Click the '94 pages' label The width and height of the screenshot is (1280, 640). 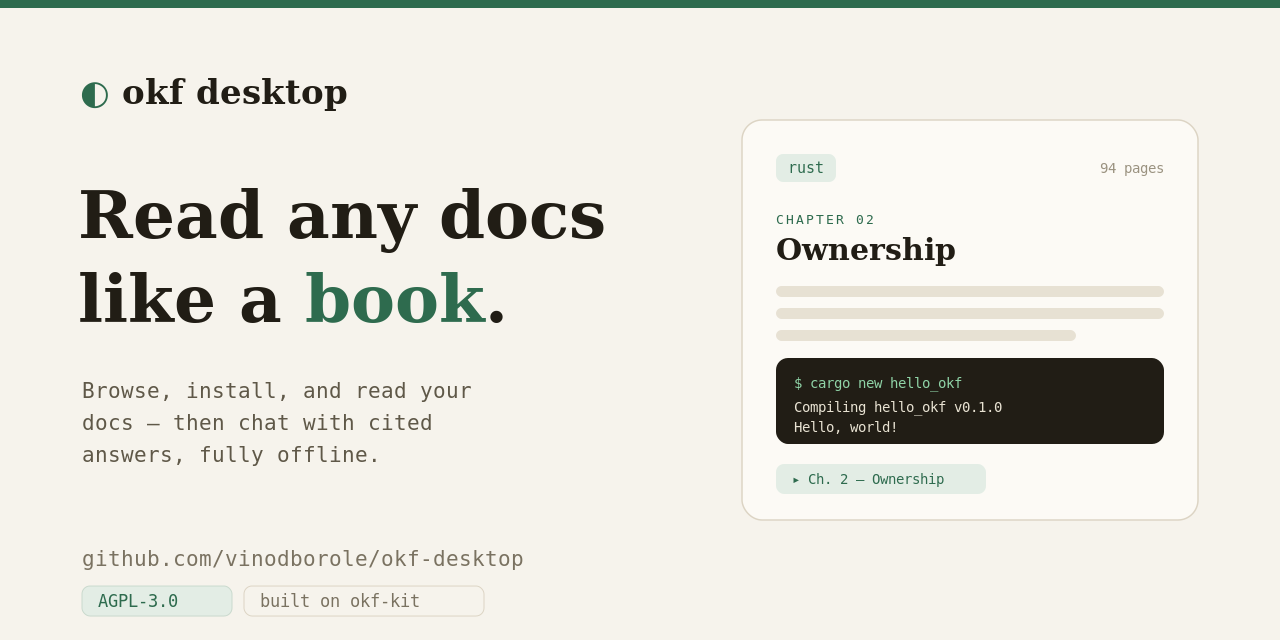(1132, 168)
